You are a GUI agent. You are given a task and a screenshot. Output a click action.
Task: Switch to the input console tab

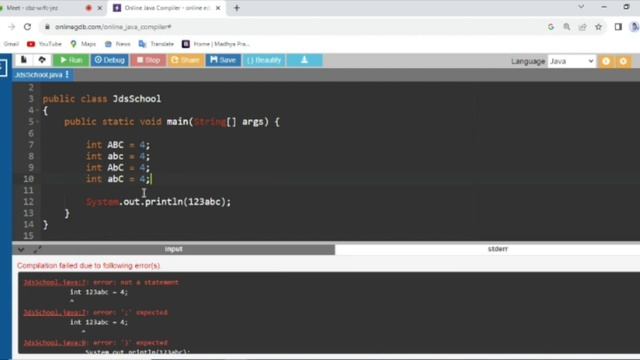[174, 249]
